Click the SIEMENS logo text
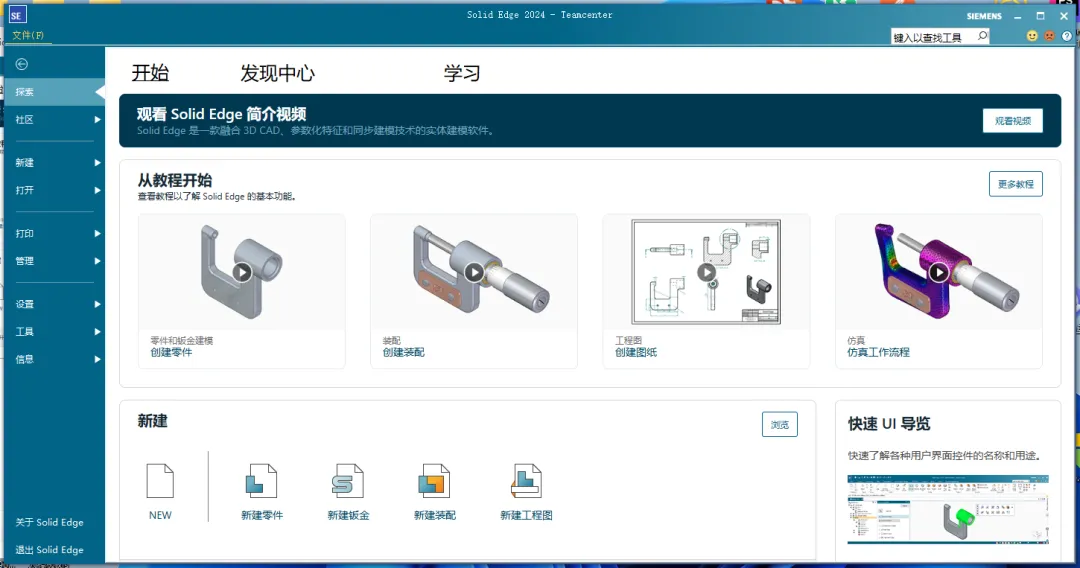The image size is (1080, 568). coord(984,16)
